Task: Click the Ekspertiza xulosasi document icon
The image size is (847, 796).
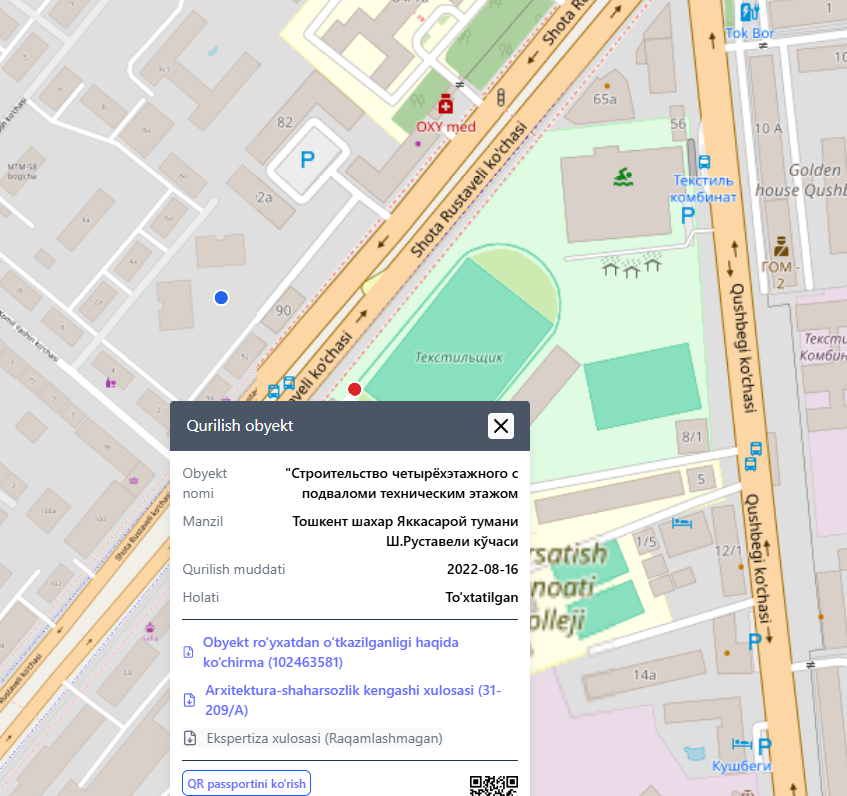Action: [x=190, y=738]
